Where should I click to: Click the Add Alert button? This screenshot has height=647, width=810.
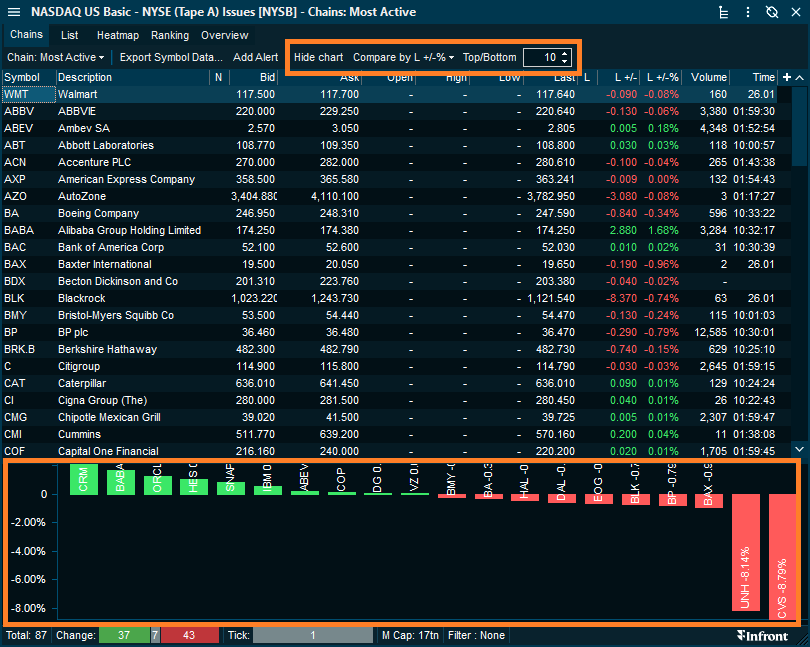point(255,57)
